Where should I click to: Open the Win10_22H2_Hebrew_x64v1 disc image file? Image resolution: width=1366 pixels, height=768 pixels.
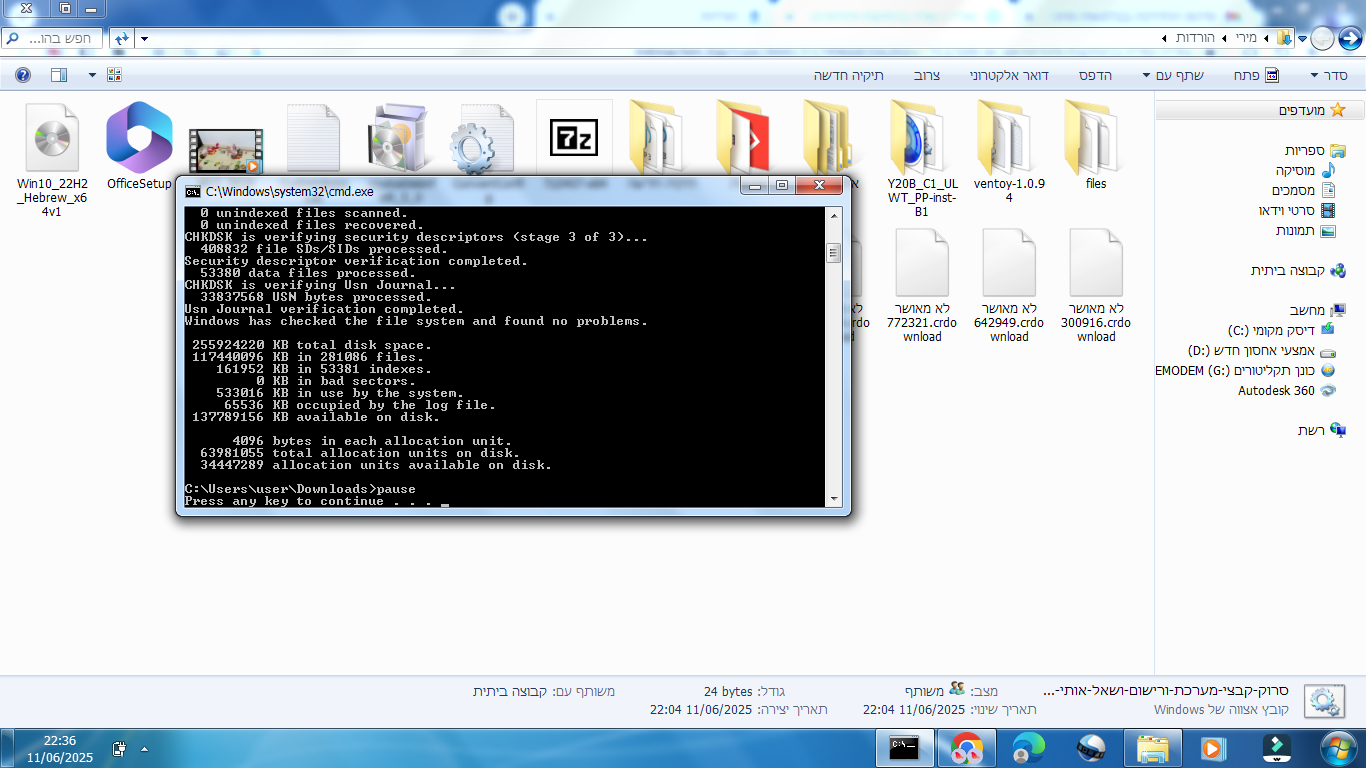(x=52, y=160)
